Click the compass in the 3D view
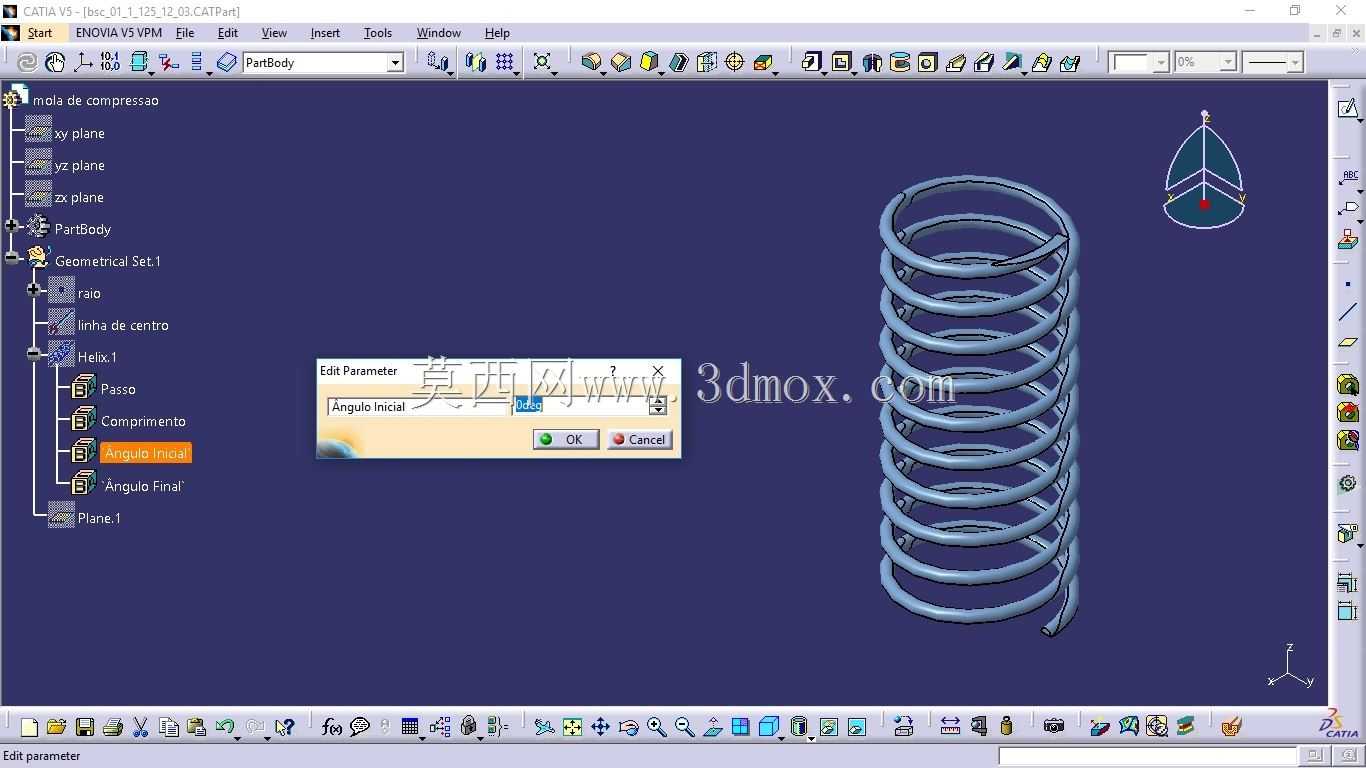Viewport: 1366px width, 768px height. [x=1204, y=172]
